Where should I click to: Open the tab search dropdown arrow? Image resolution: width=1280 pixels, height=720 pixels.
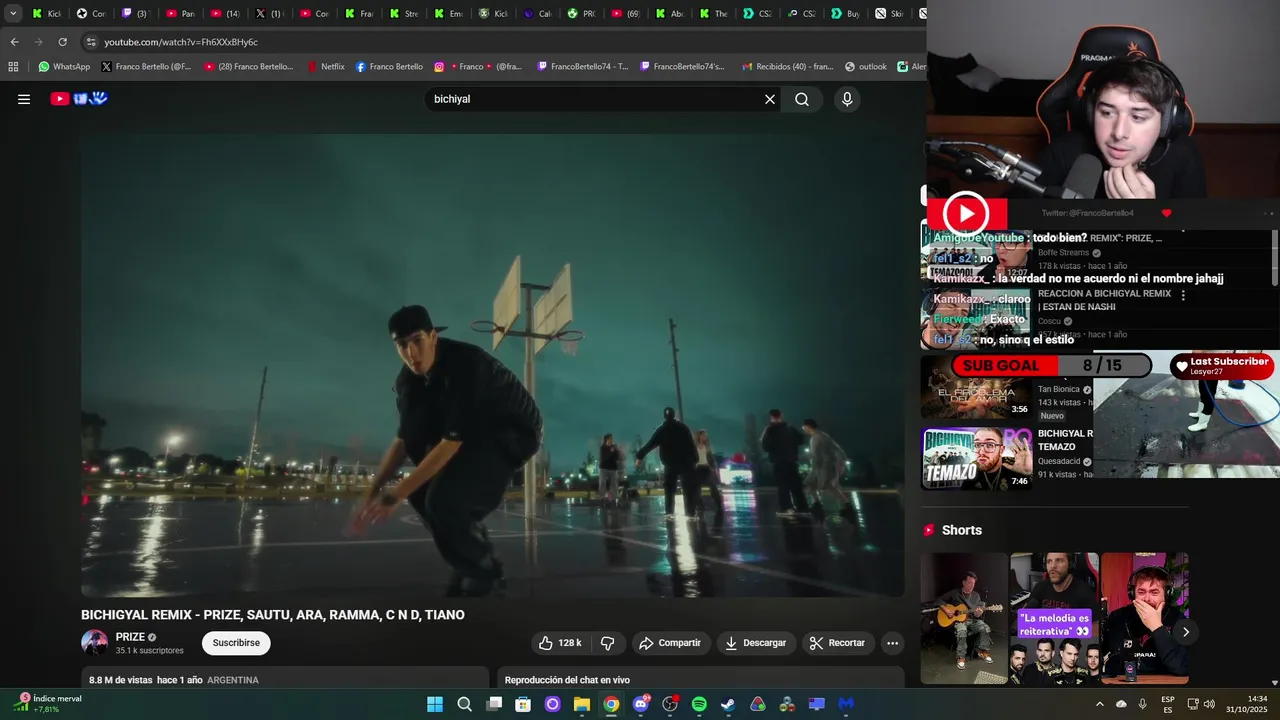[13, 13]
